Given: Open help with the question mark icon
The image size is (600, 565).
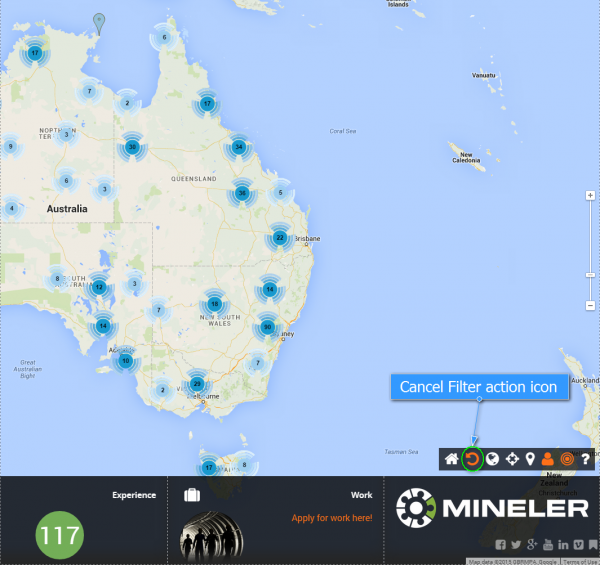Looking at the screenshot, I should coord(584,459).
